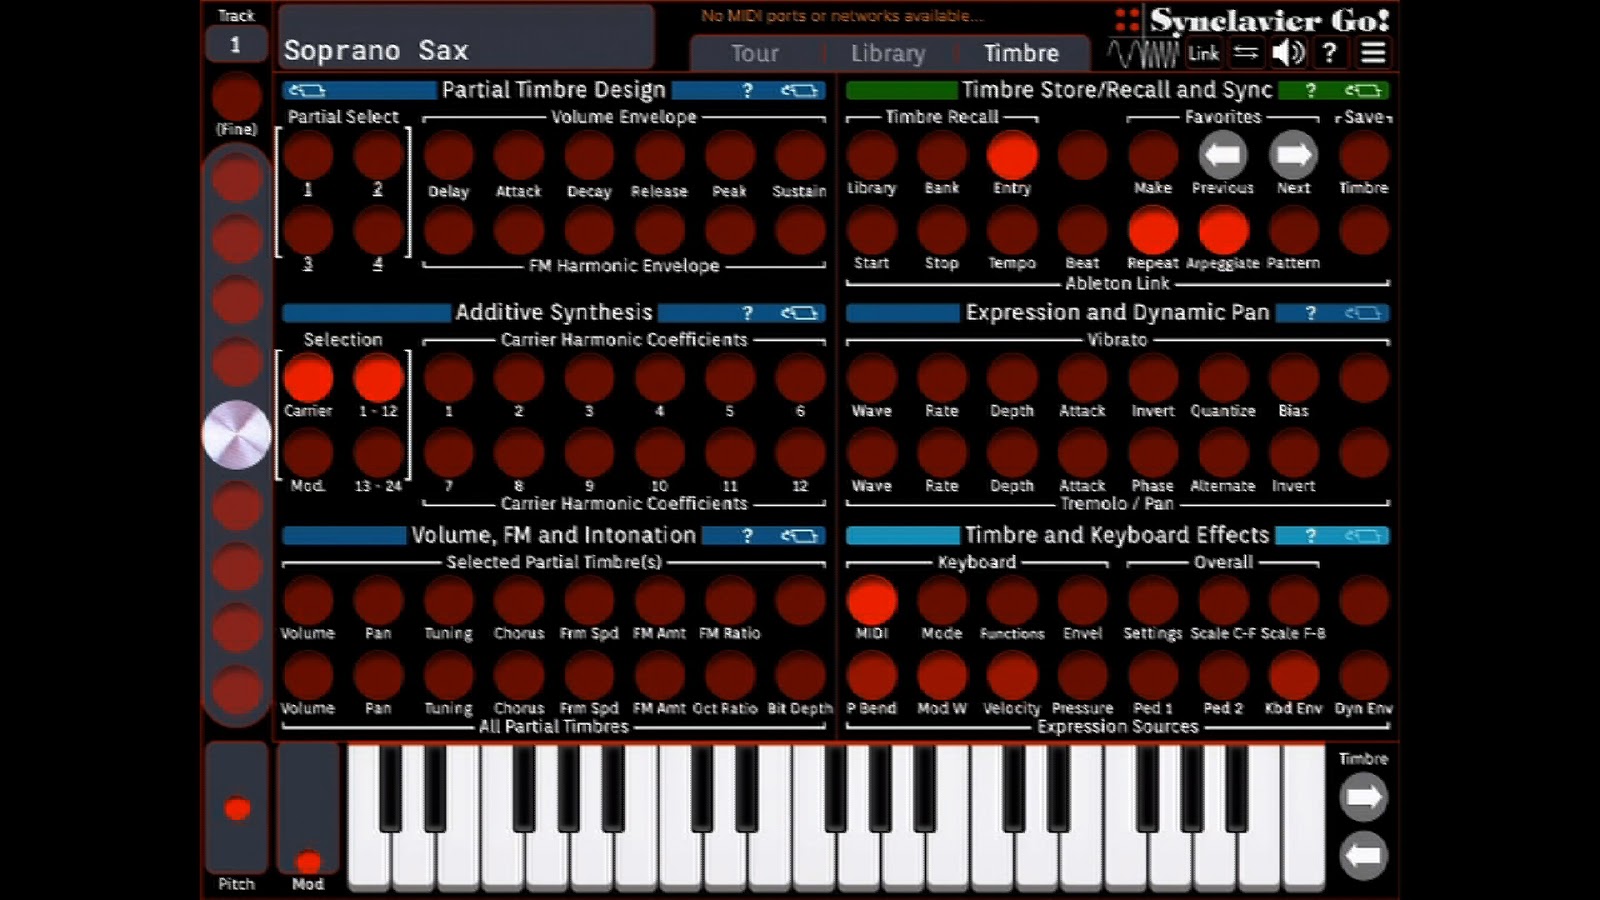Click link icon in Additive Synthesis header
The height and width of the screenshot is (900, 1600).
point(799,313)
